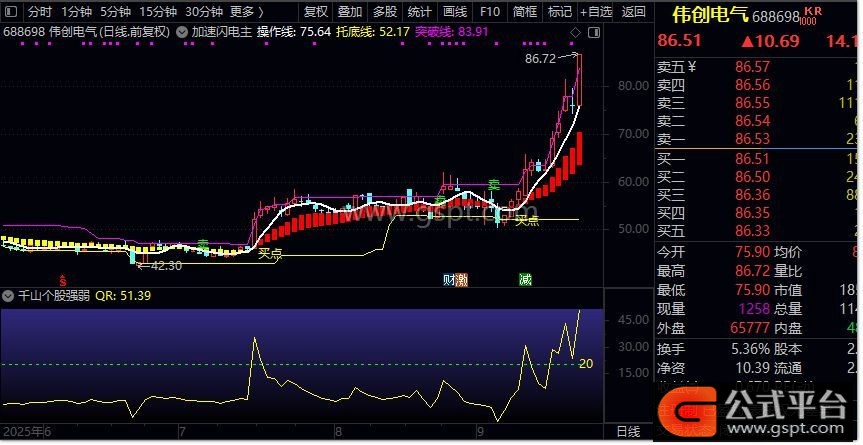Viewport: 863px width, 445px height.
Task: Click the green 减 marker icon
Action: pos(525,280)
